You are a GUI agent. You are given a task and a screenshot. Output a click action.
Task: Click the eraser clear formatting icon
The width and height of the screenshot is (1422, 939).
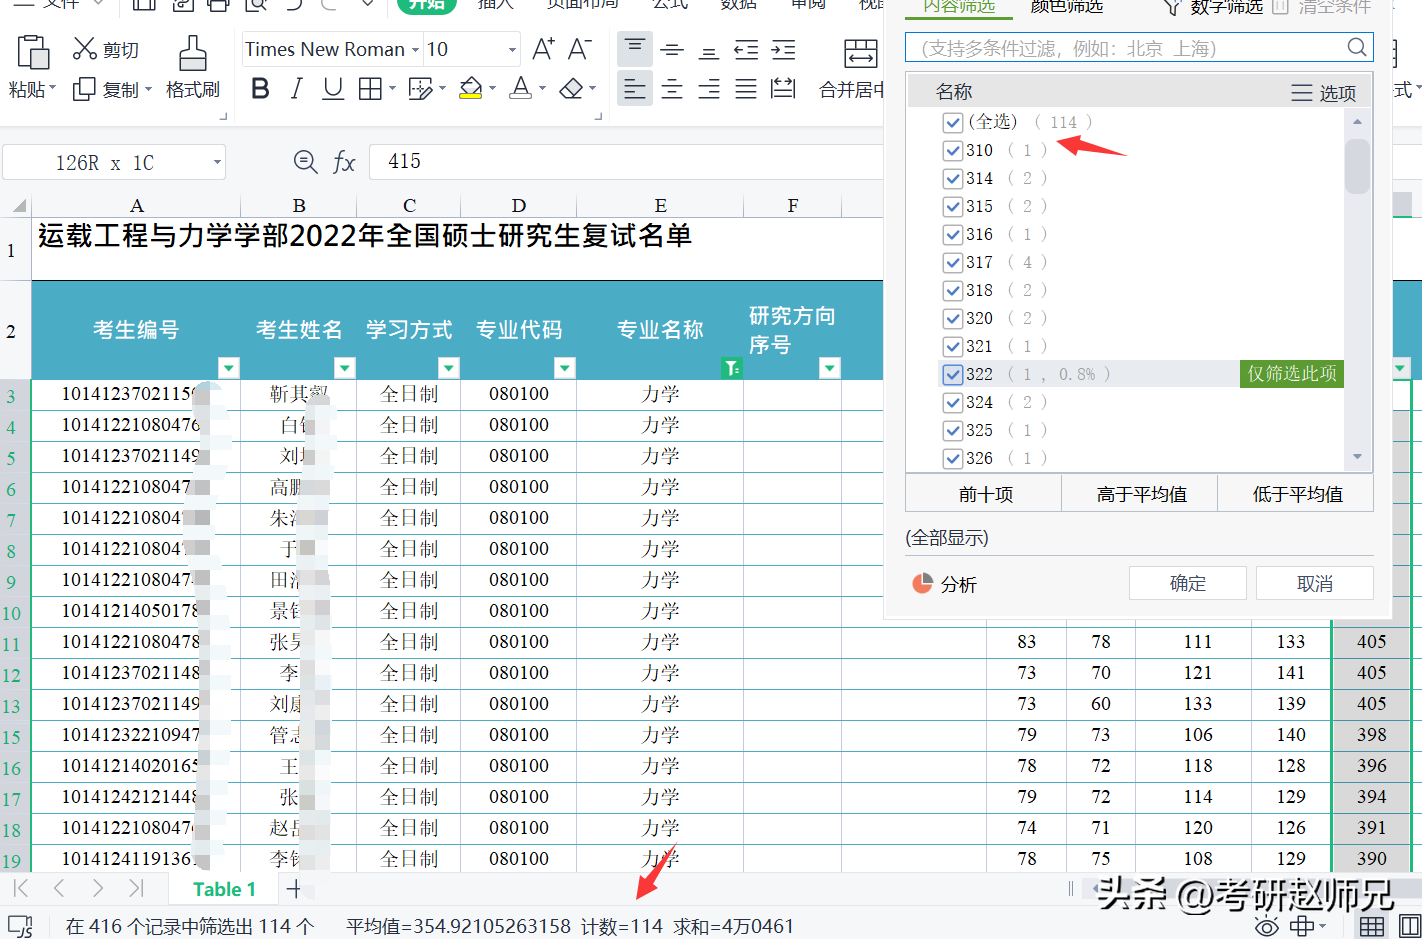(x=571, y=89)
